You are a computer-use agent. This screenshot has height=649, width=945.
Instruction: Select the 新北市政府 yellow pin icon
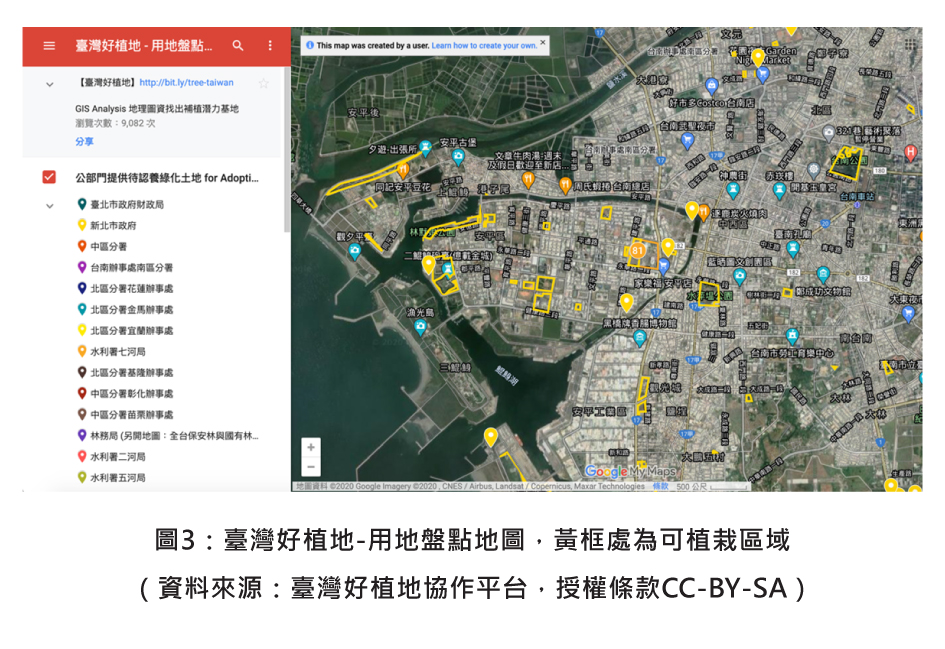pyautogui.click(x=82, y=224)
